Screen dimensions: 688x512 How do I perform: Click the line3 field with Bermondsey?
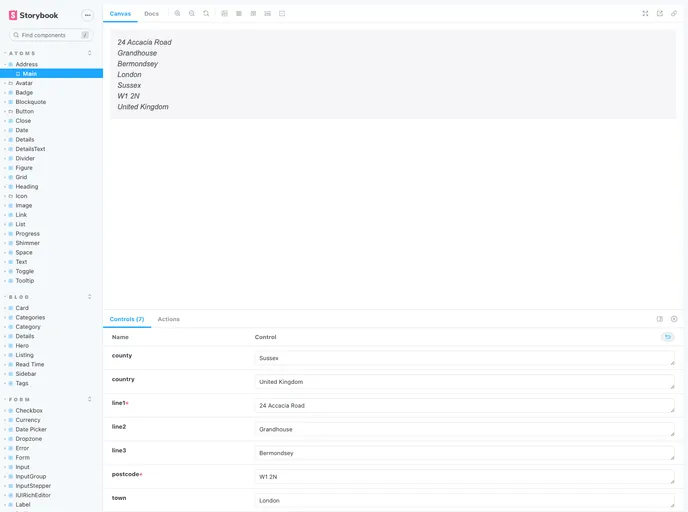464,453
